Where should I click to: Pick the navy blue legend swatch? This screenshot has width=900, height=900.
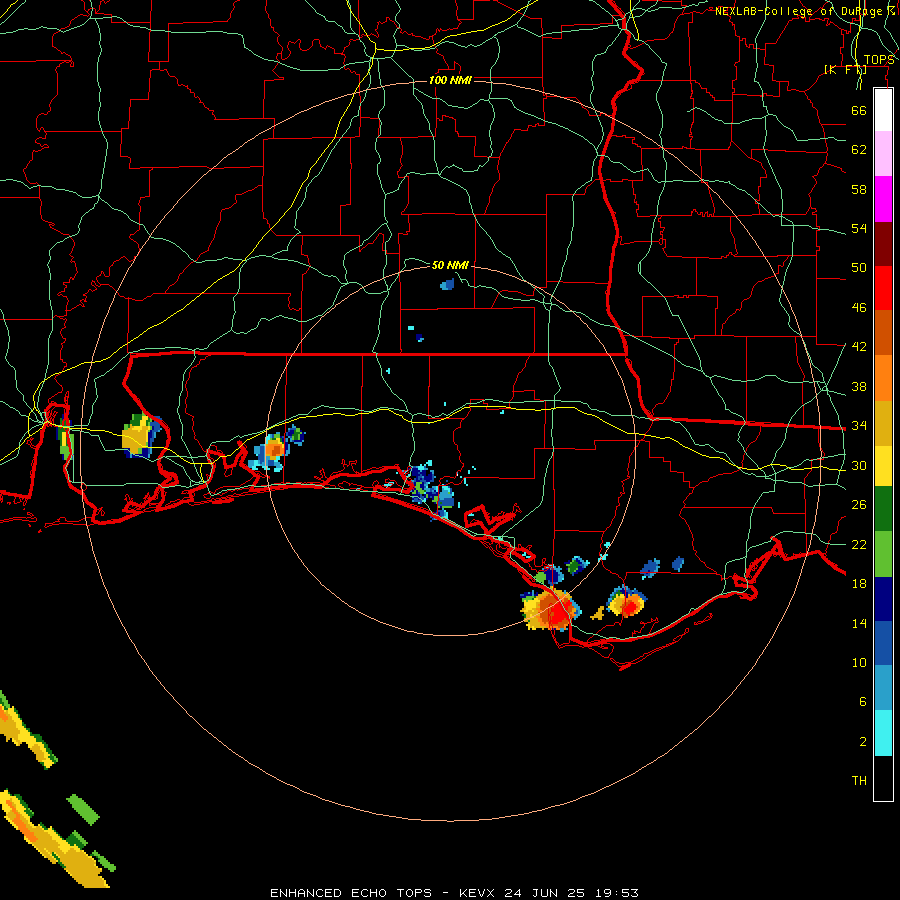point(883,599)
